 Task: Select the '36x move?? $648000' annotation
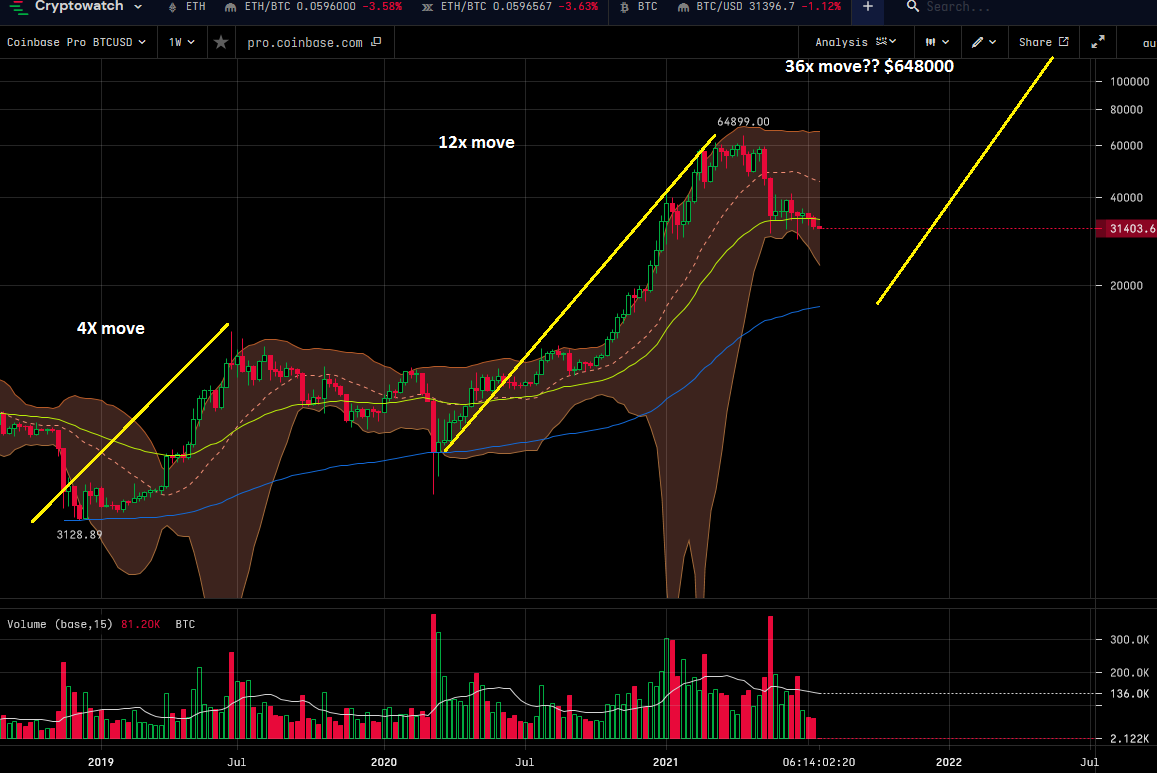point(869,66)
